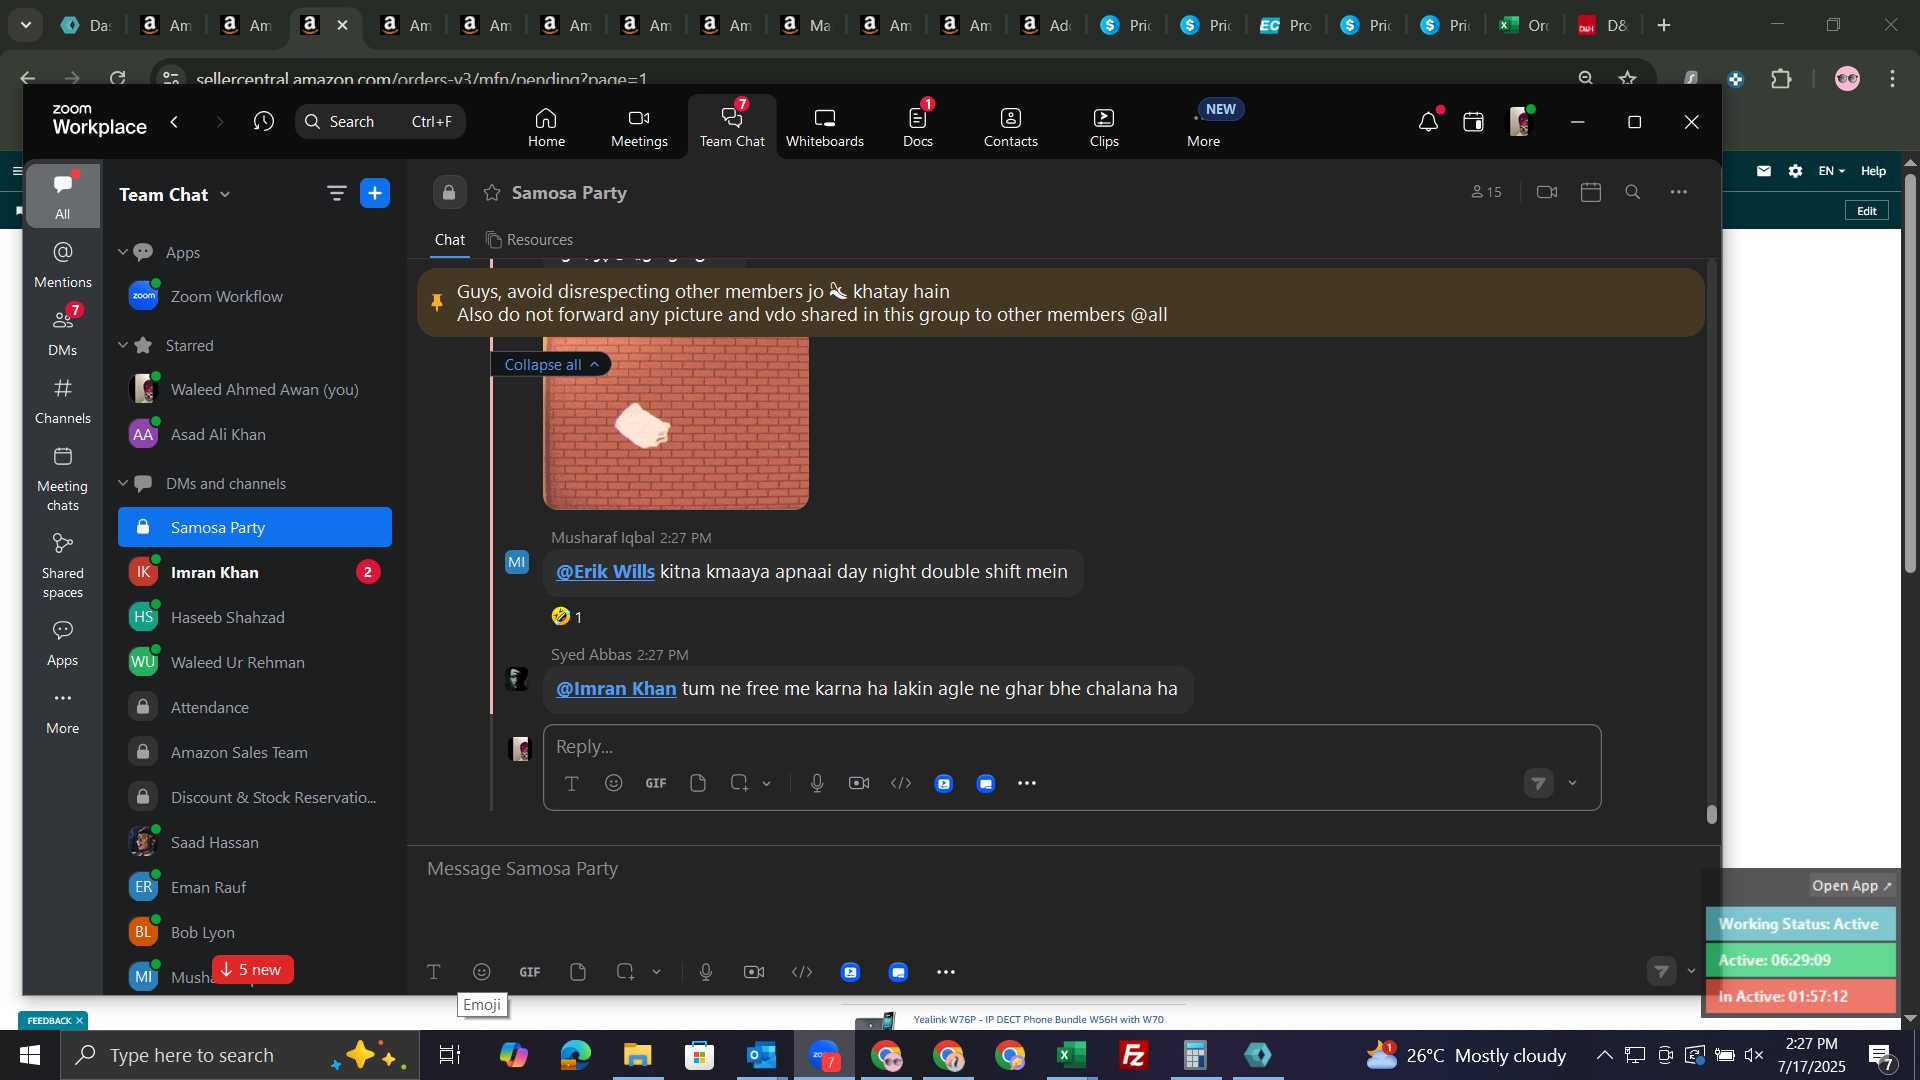This screenshot has width=1920, height=1080.
Task: Open emoji picker in reply box
Action: (614, 783)
